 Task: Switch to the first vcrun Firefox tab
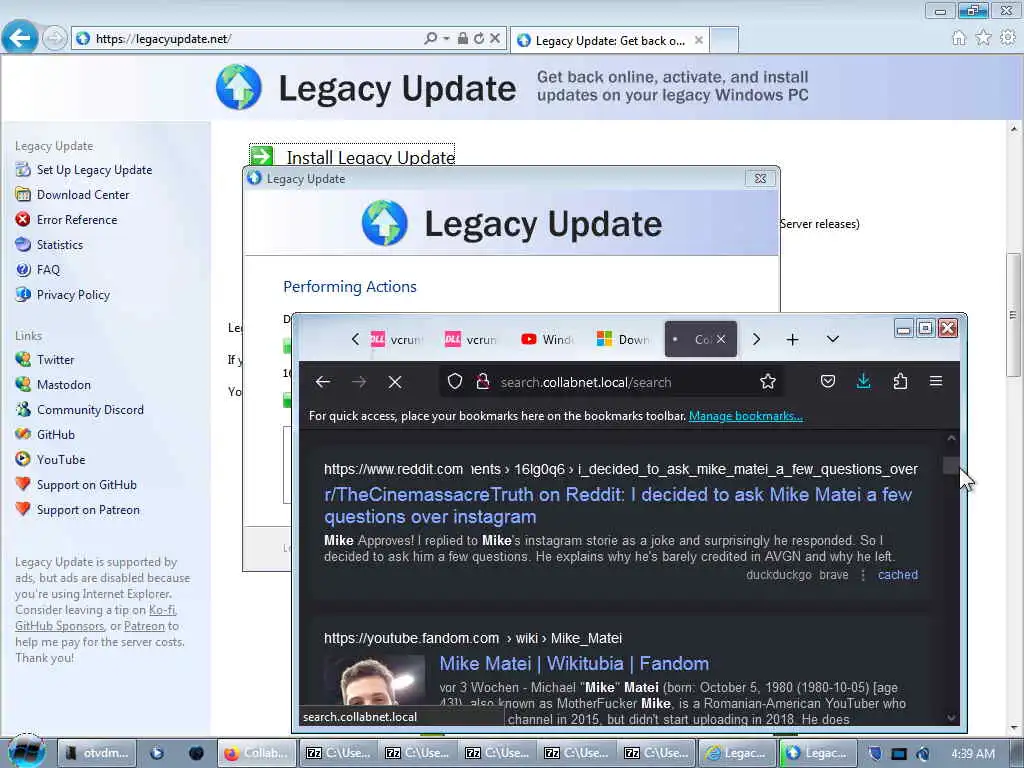397,340
